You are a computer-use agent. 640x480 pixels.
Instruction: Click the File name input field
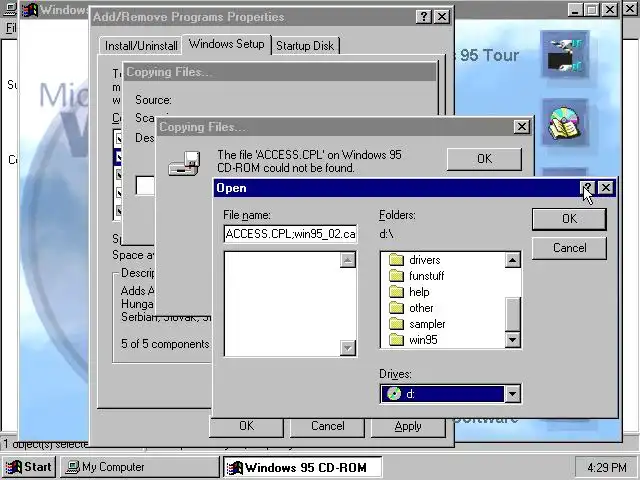tap(290, 234)
